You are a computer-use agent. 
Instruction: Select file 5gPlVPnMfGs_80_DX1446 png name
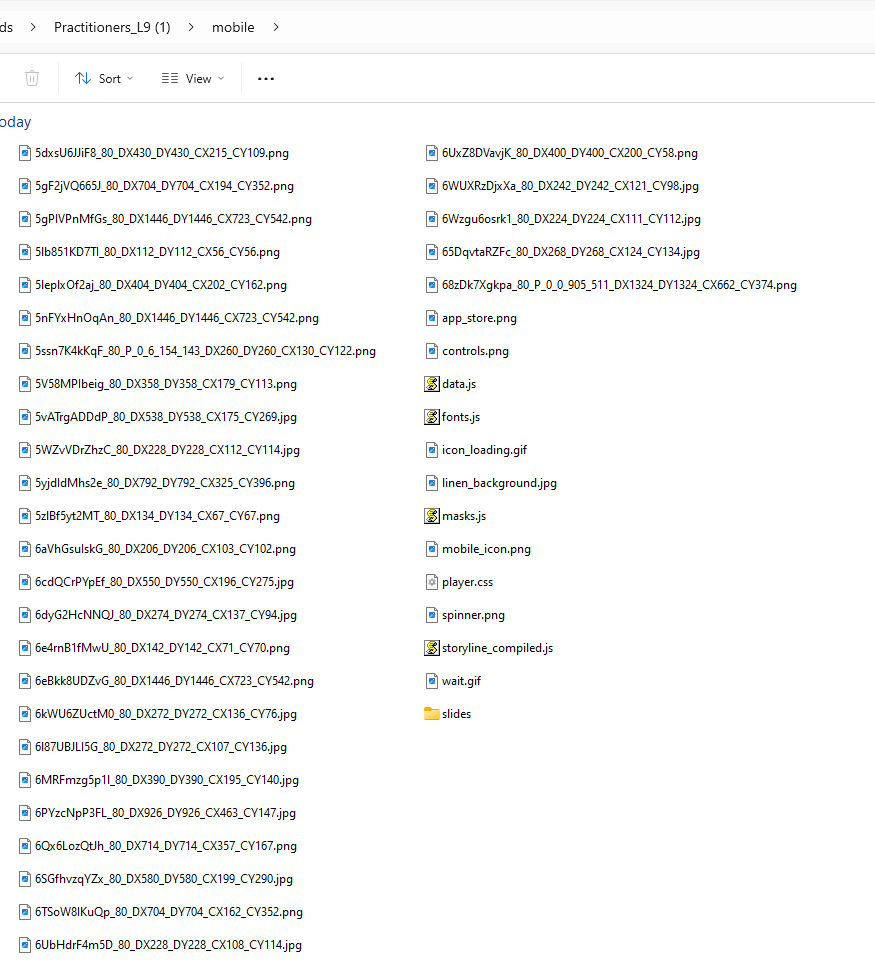pyautogui.click(x=173, y=219)
